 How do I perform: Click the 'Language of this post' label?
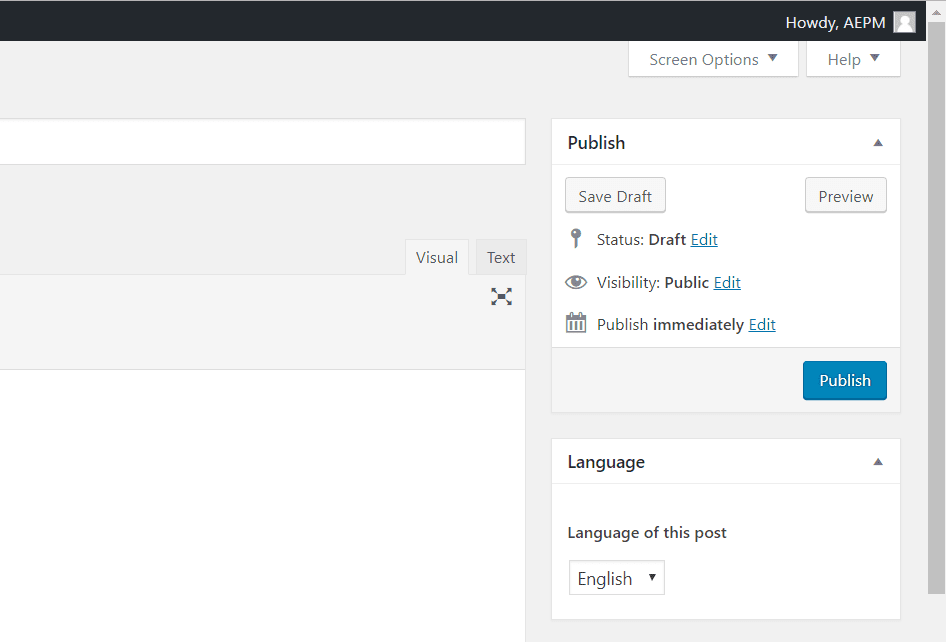pyautogui.click(x=647, y=533)
